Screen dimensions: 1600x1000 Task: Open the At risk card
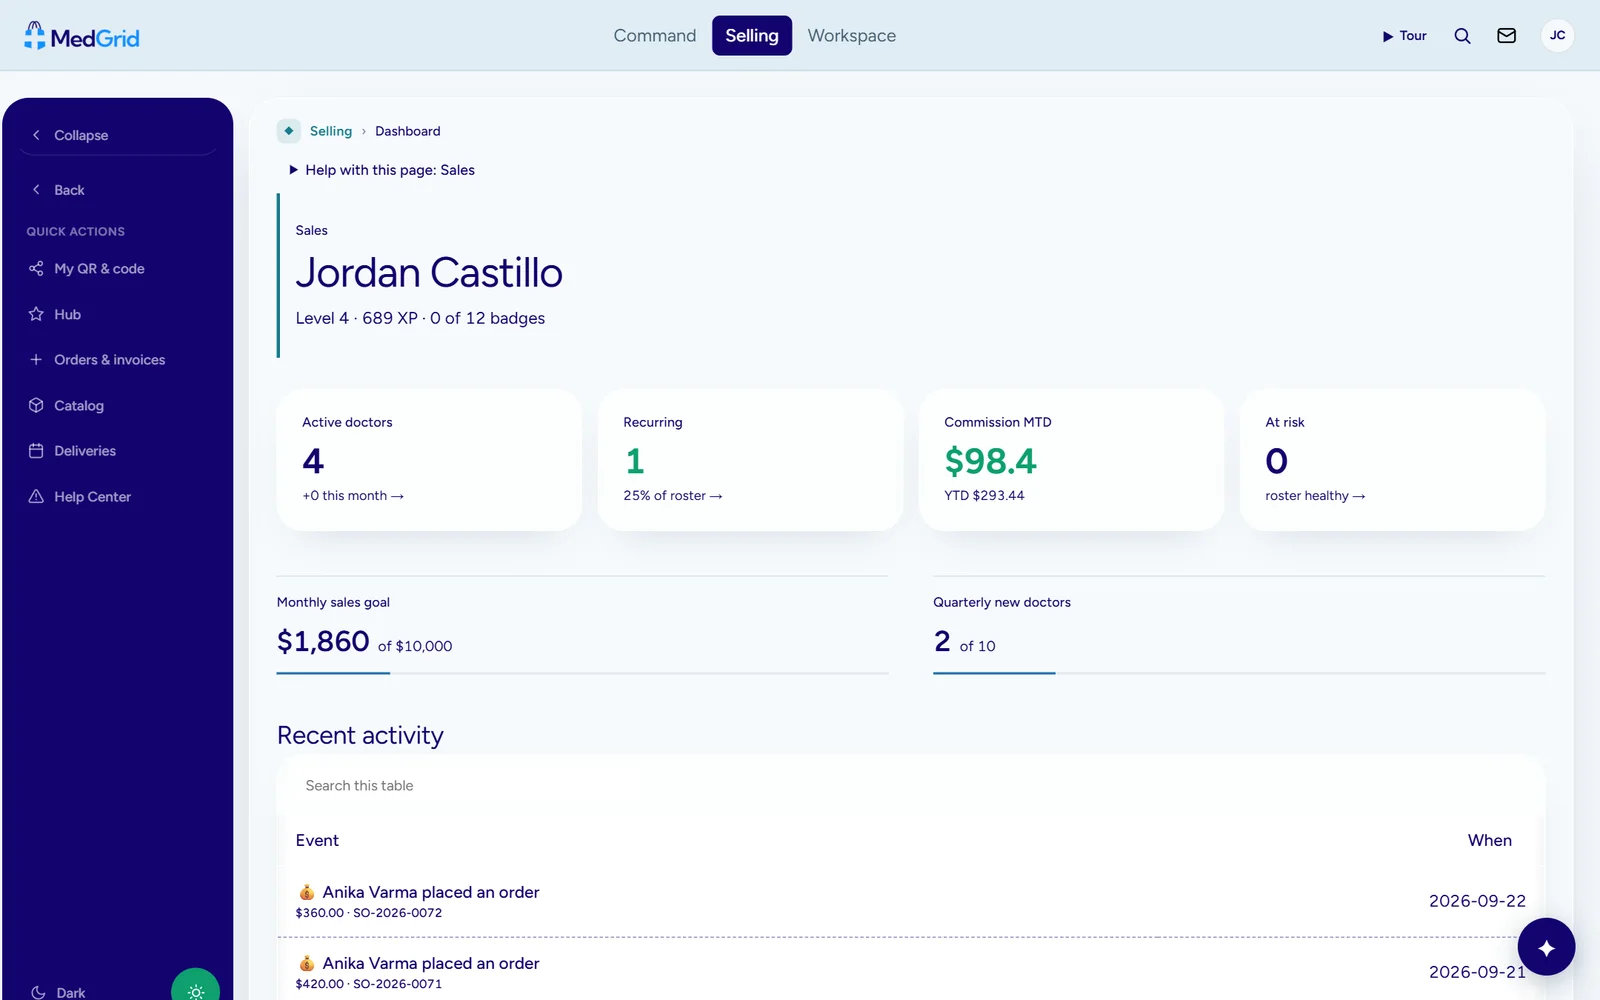point(1392,460)
